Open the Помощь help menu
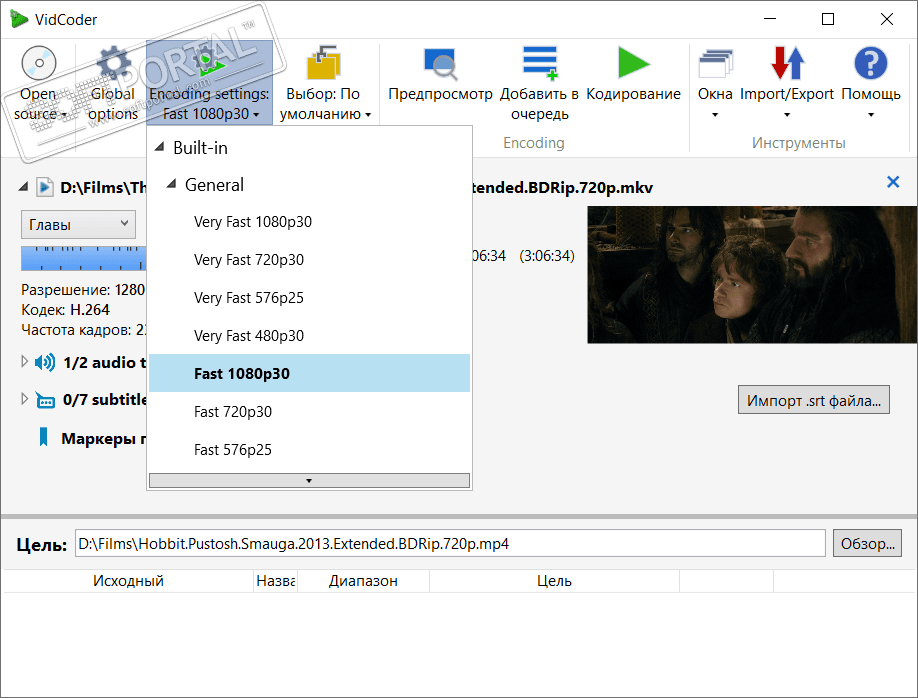918x698 pixels. 871,83
